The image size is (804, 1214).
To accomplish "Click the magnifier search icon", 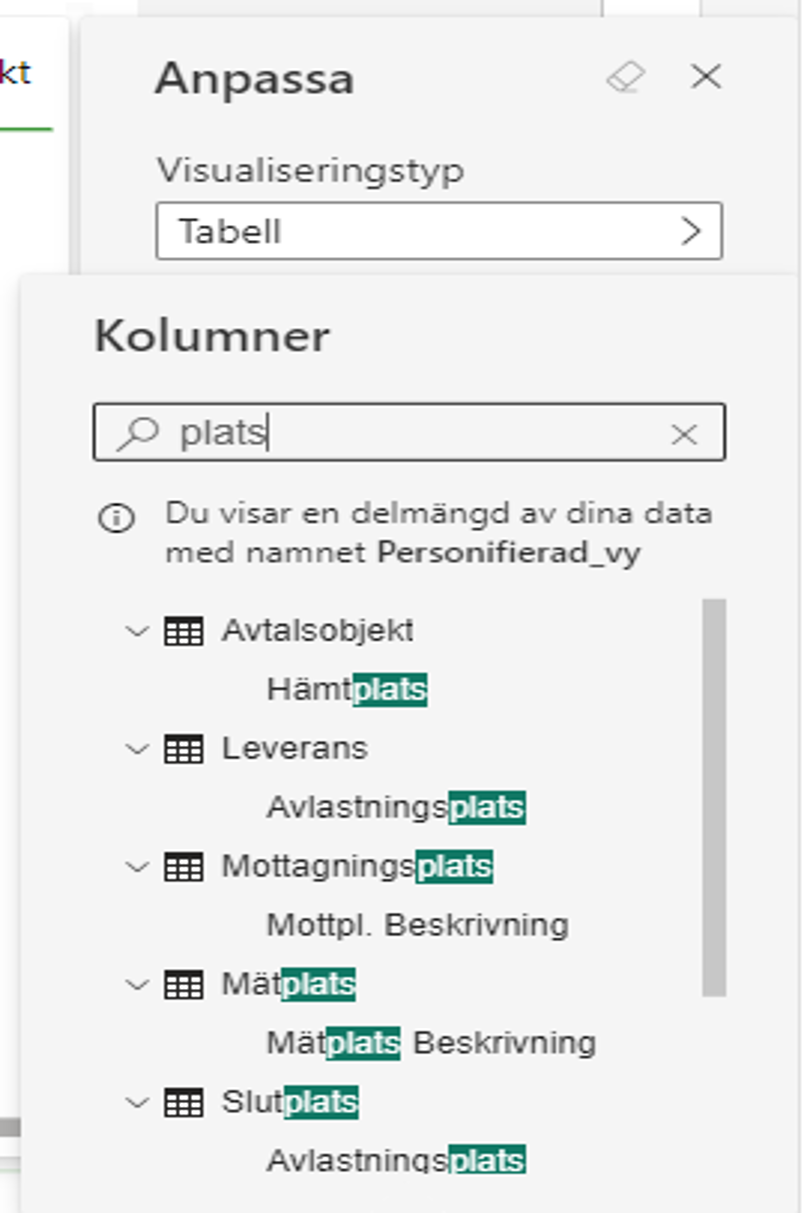I will point(138,433).
